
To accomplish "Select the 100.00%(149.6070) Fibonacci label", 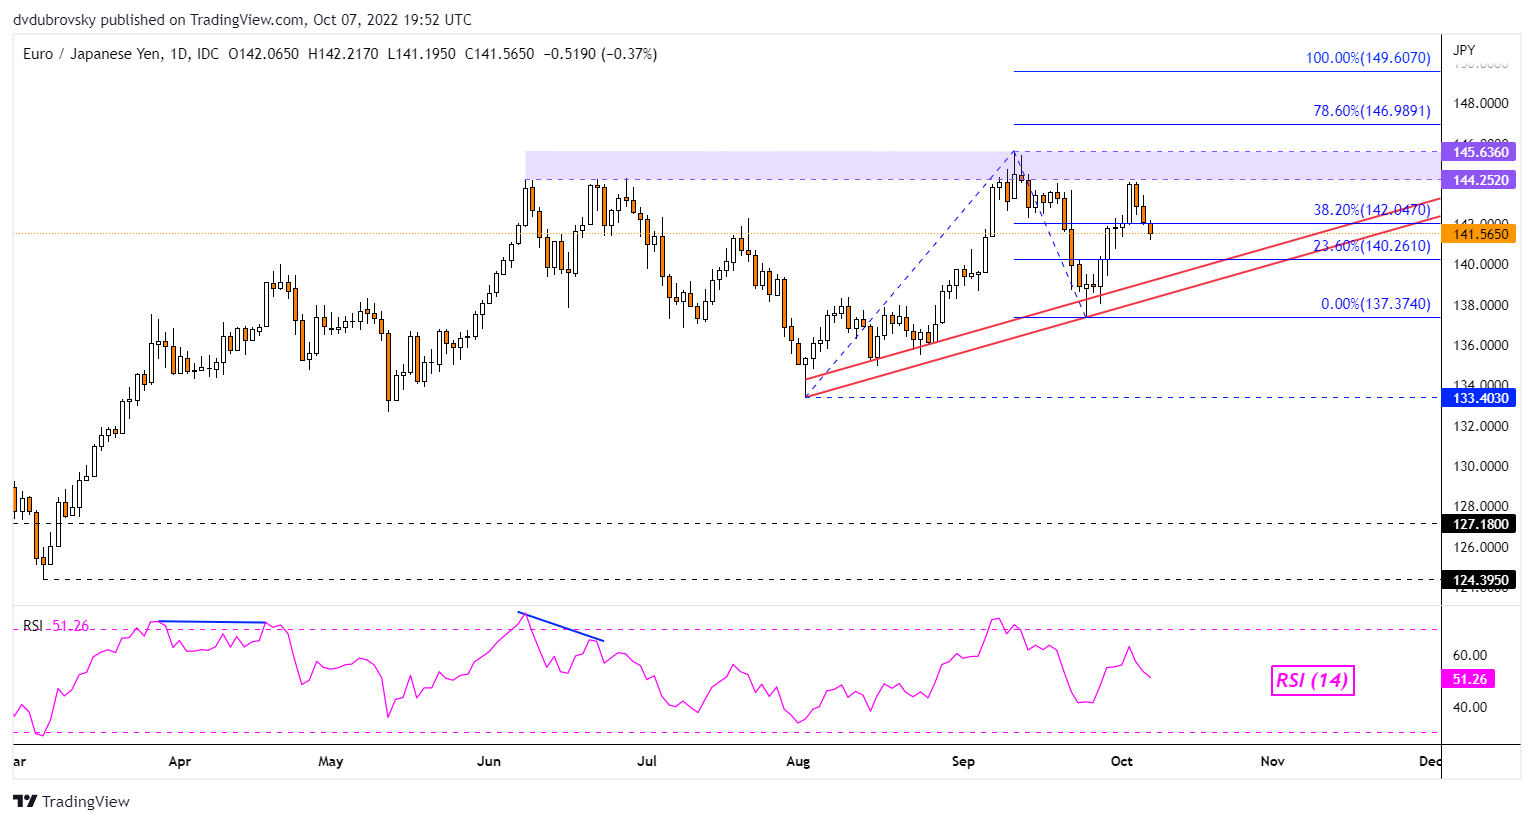I will pyautogui.click(x=1368, y=58).
